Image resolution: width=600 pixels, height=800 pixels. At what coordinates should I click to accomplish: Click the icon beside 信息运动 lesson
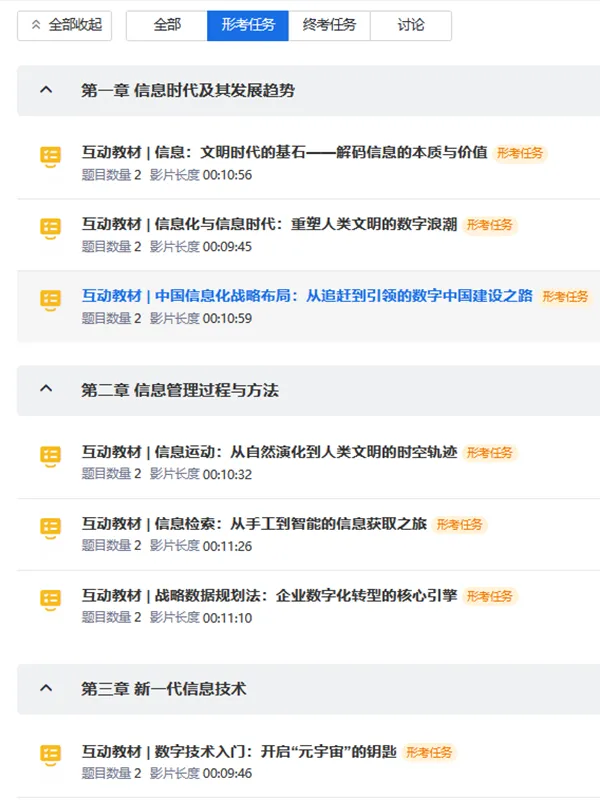[x=50, y=455]
